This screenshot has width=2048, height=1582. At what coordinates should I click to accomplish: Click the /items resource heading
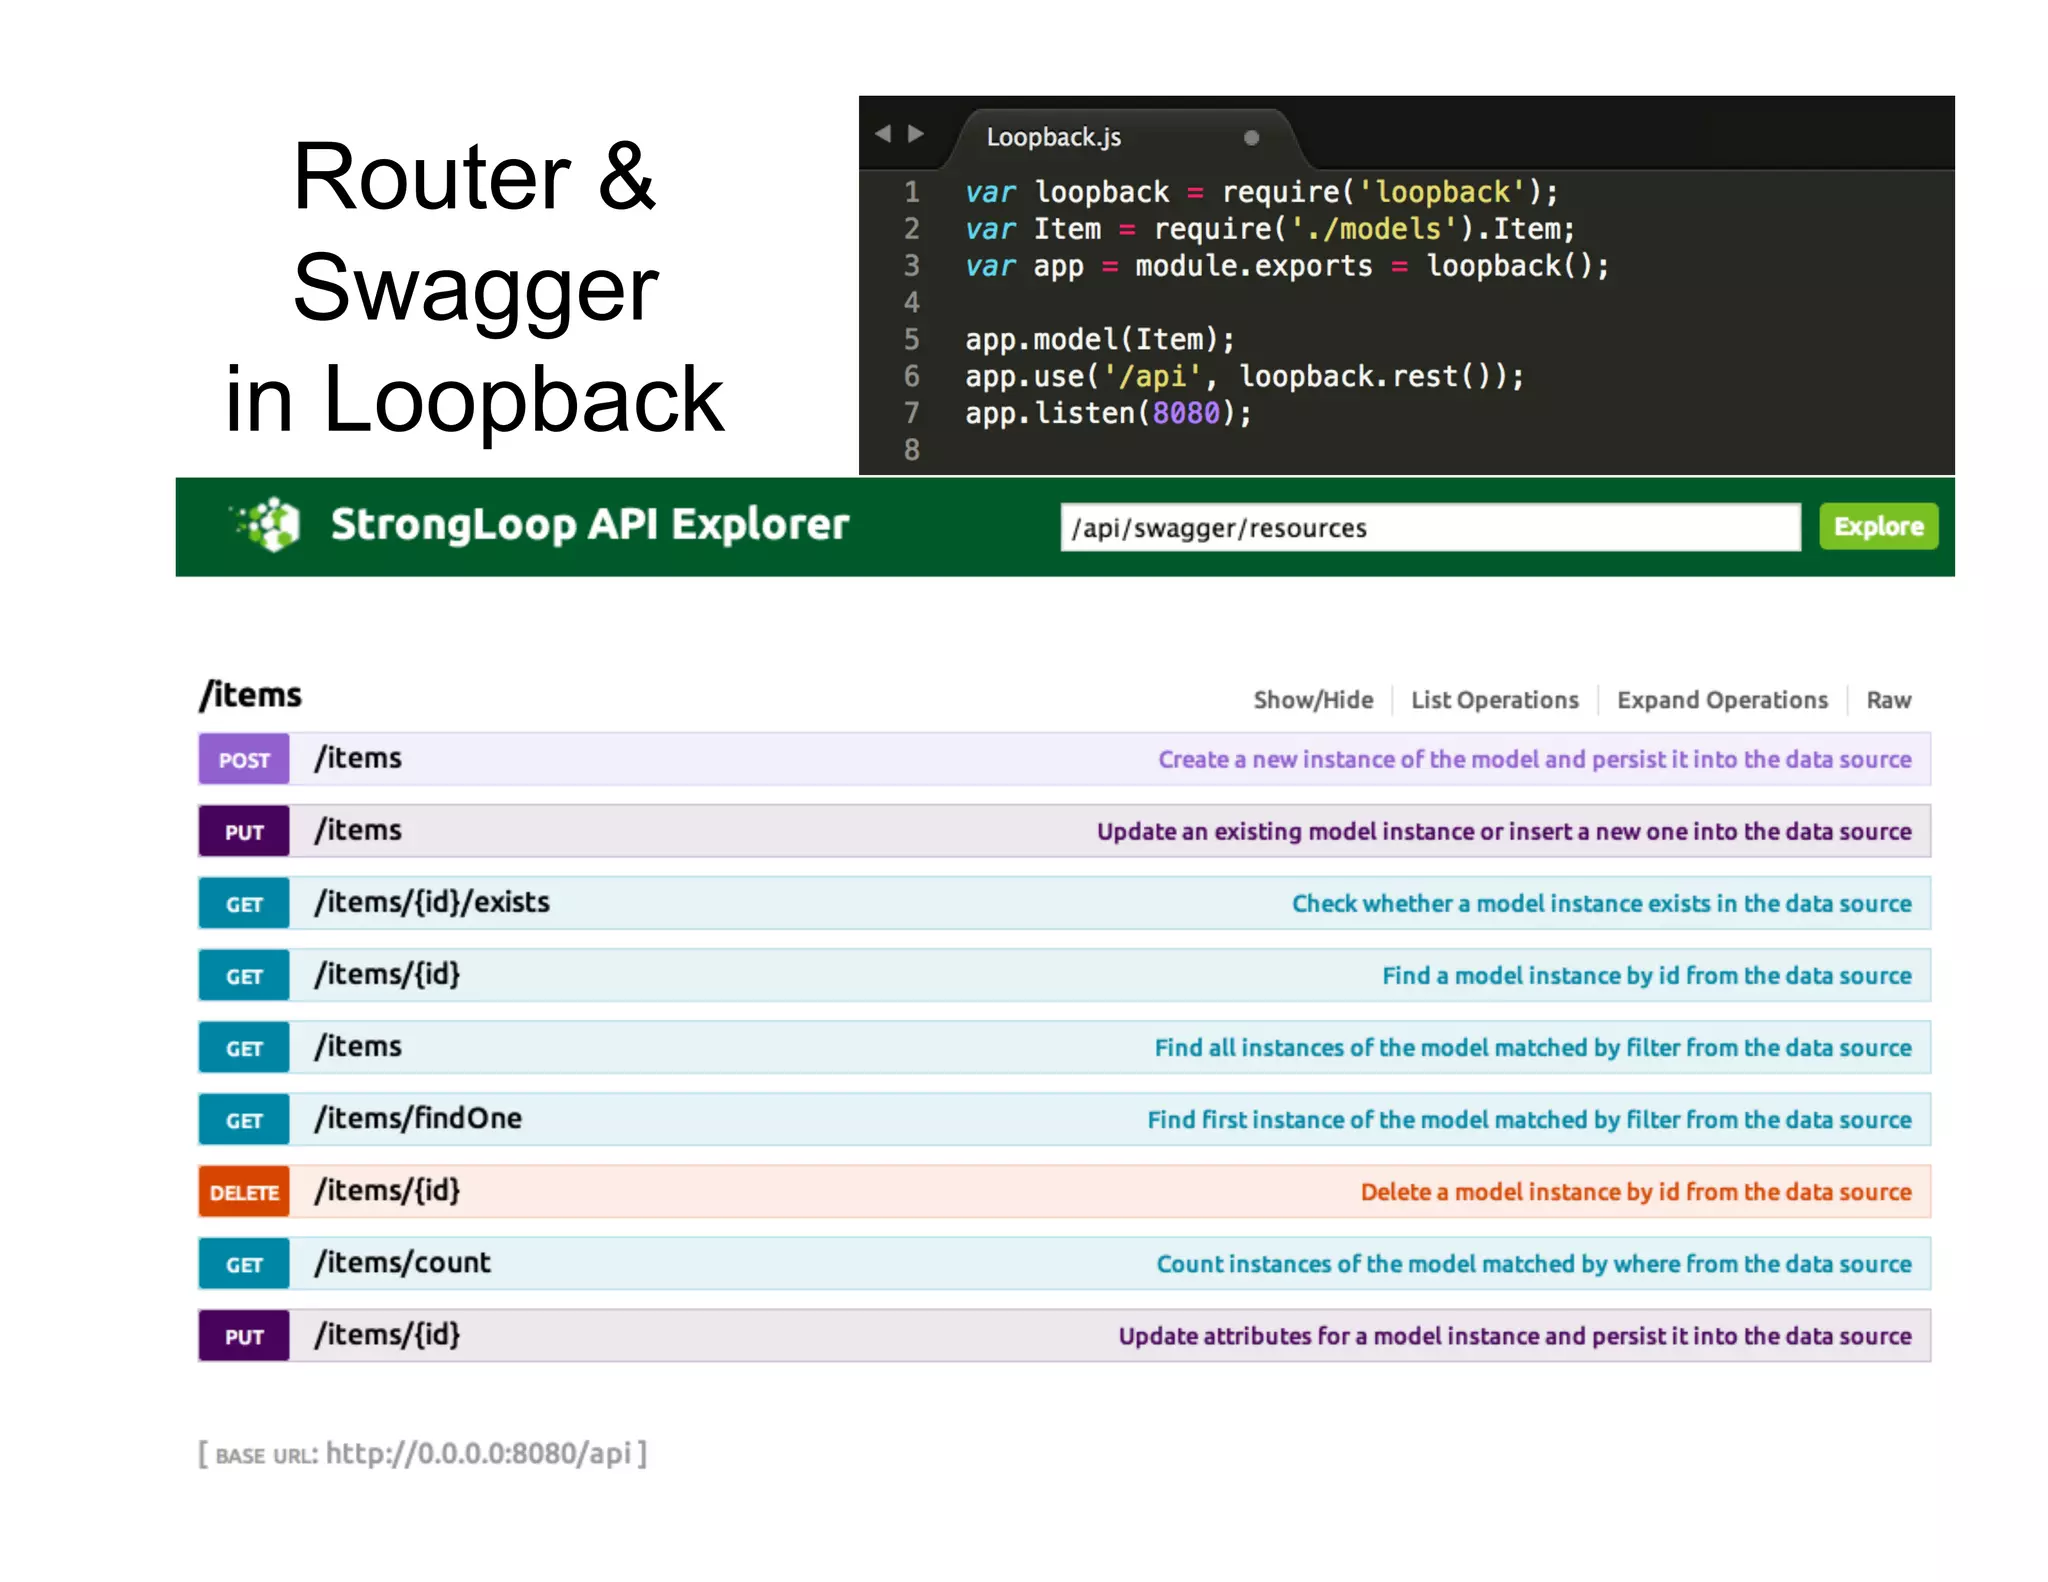point(251,695)
